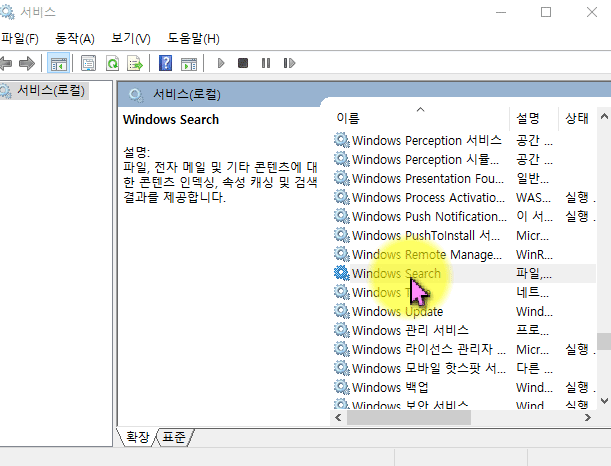Click the horizontal scrollbar right arrow
Viewport: 611px width, 466px height.
pos(588,418)
